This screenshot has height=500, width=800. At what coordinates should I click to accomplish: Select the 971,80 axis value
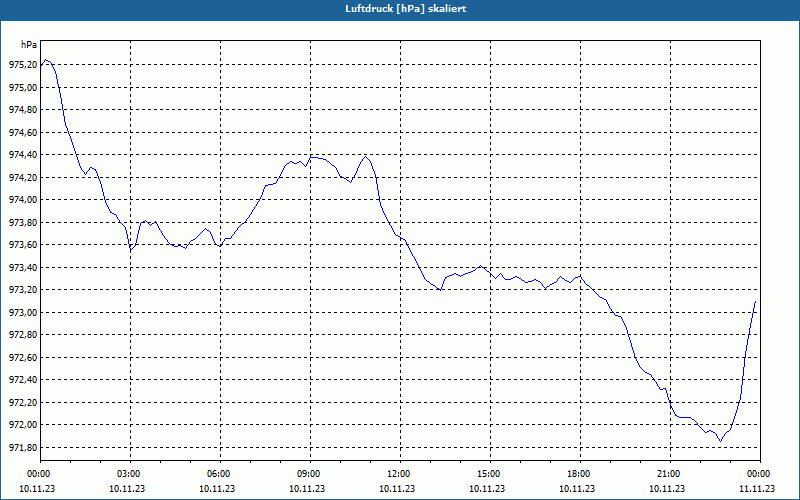23,447
